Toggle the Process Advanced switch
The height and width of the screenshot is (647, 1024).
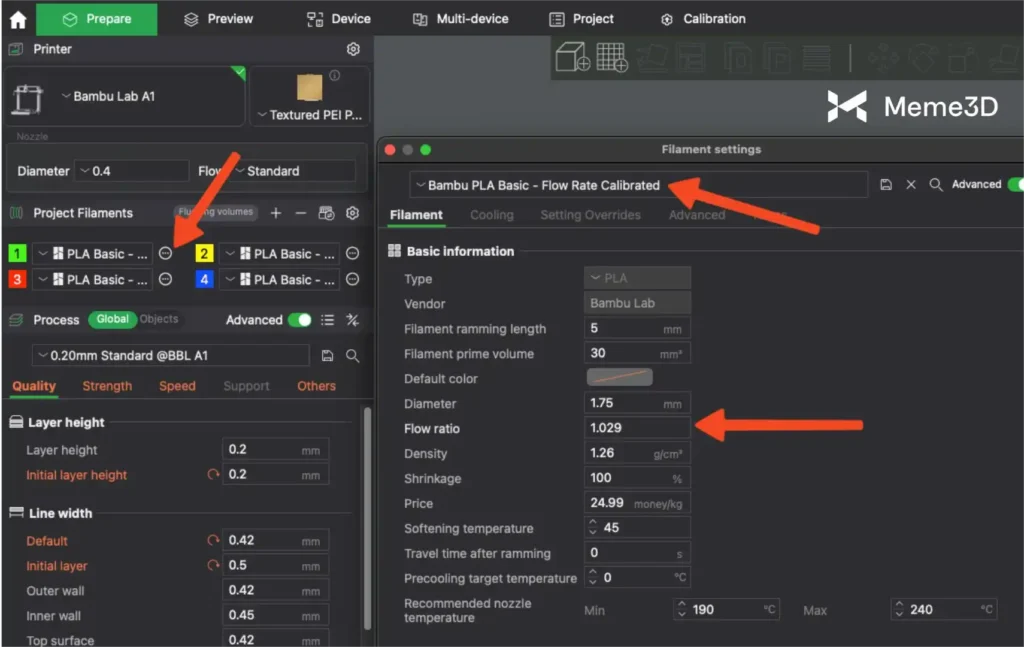pyautogui.click(x=299, y=320)
